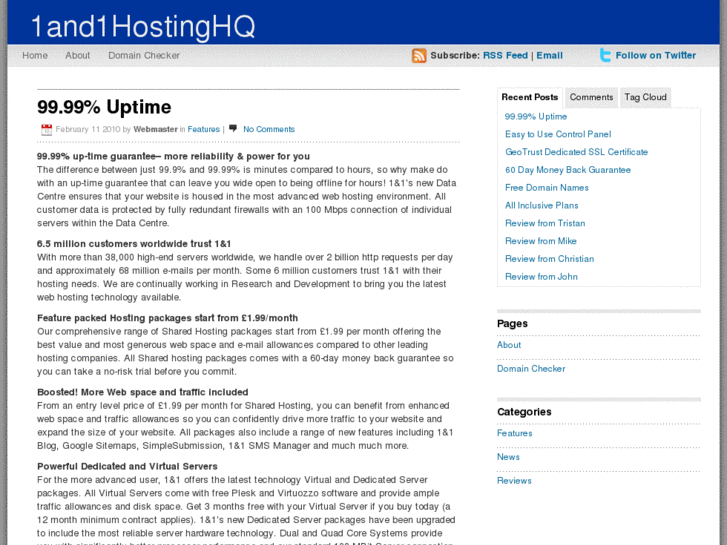This screenshot has height=545, width=727.
Task: Open the Features category in the post meta line
Action: [204, 129]
